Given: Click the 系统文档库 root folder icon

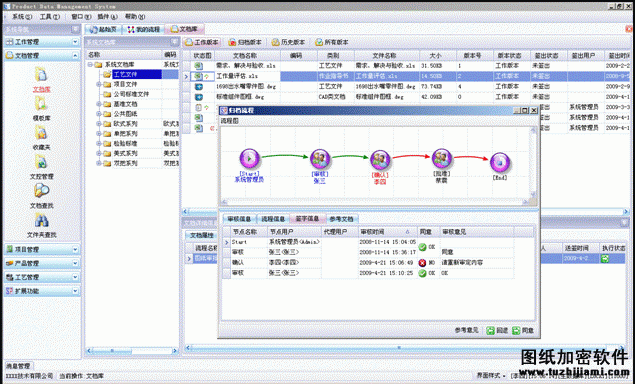Looking at the screenshot, I should [x=98, y=65].
